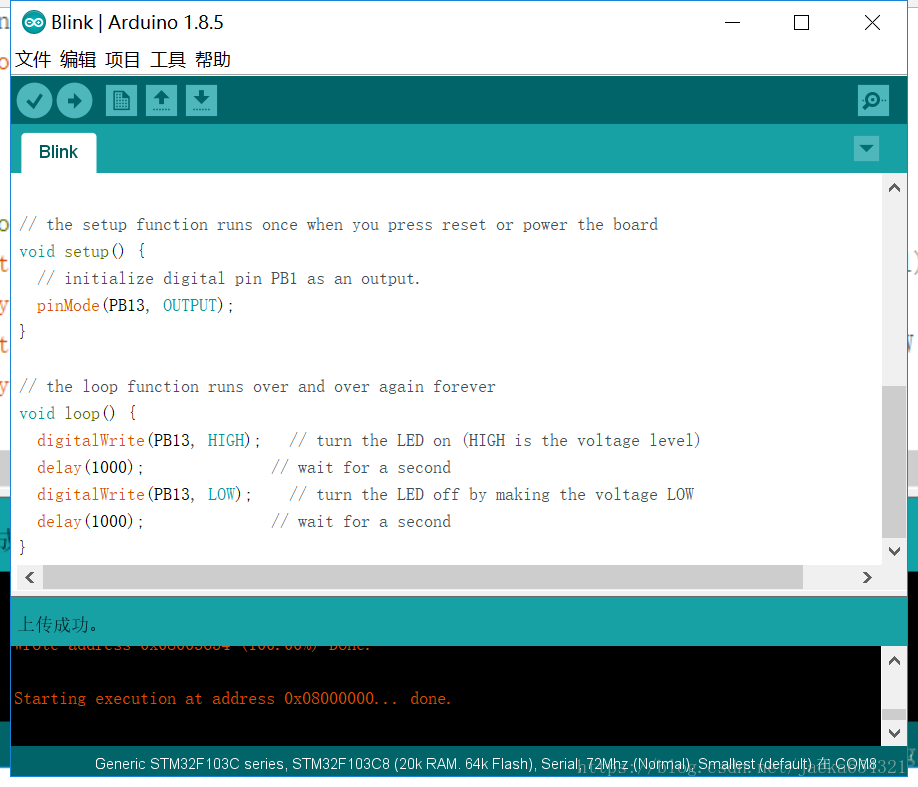Viewport: 918px width, 787px height.
Task: Click editor vertical scrollbar up arrow
Action: [894, 188]
